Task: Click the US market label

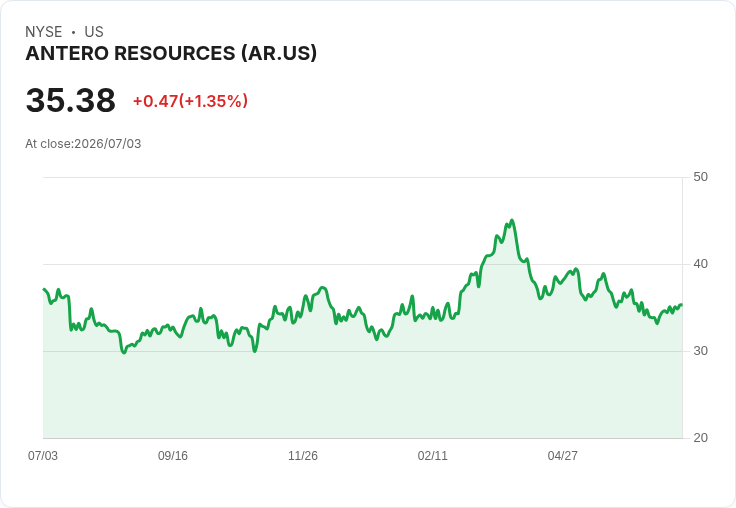Action: (94, 32)
